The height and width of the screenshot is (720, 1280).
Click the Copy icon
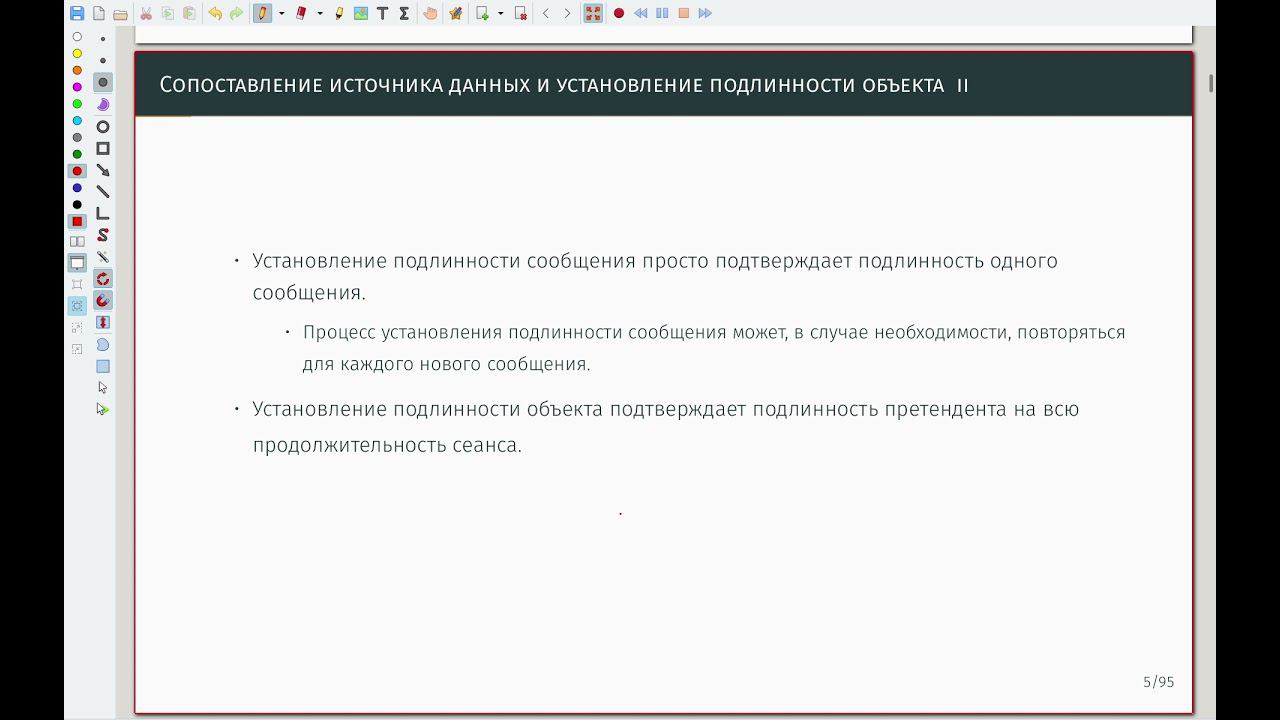[x=167, y=13]
